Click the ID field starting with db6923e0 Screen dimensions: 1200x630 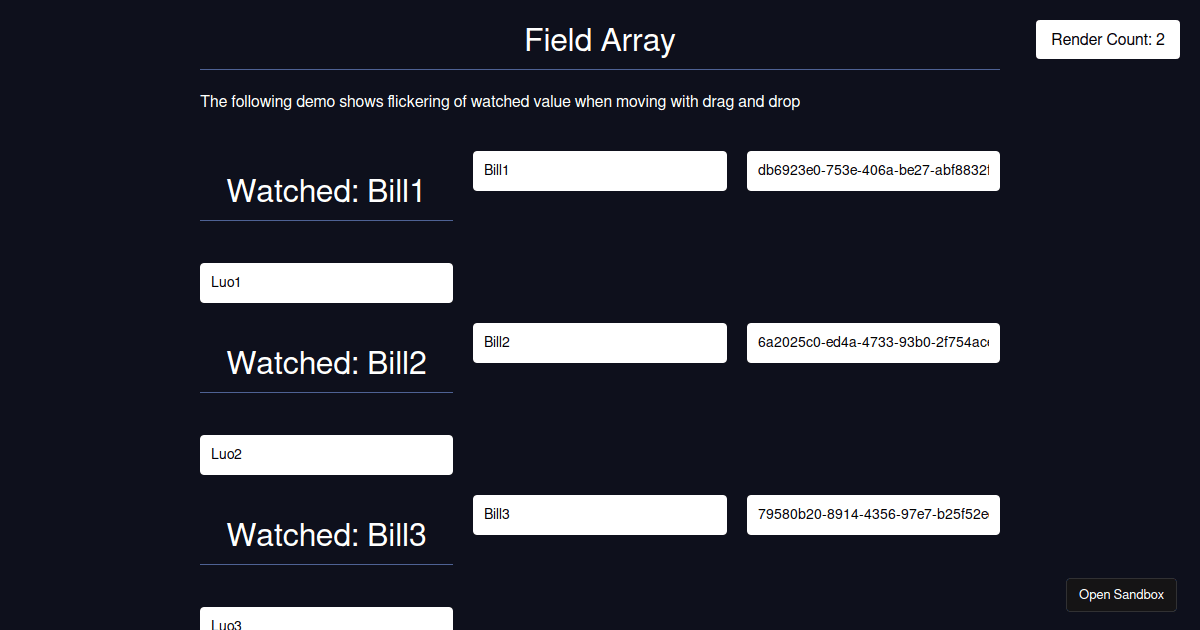coord(873,171)
